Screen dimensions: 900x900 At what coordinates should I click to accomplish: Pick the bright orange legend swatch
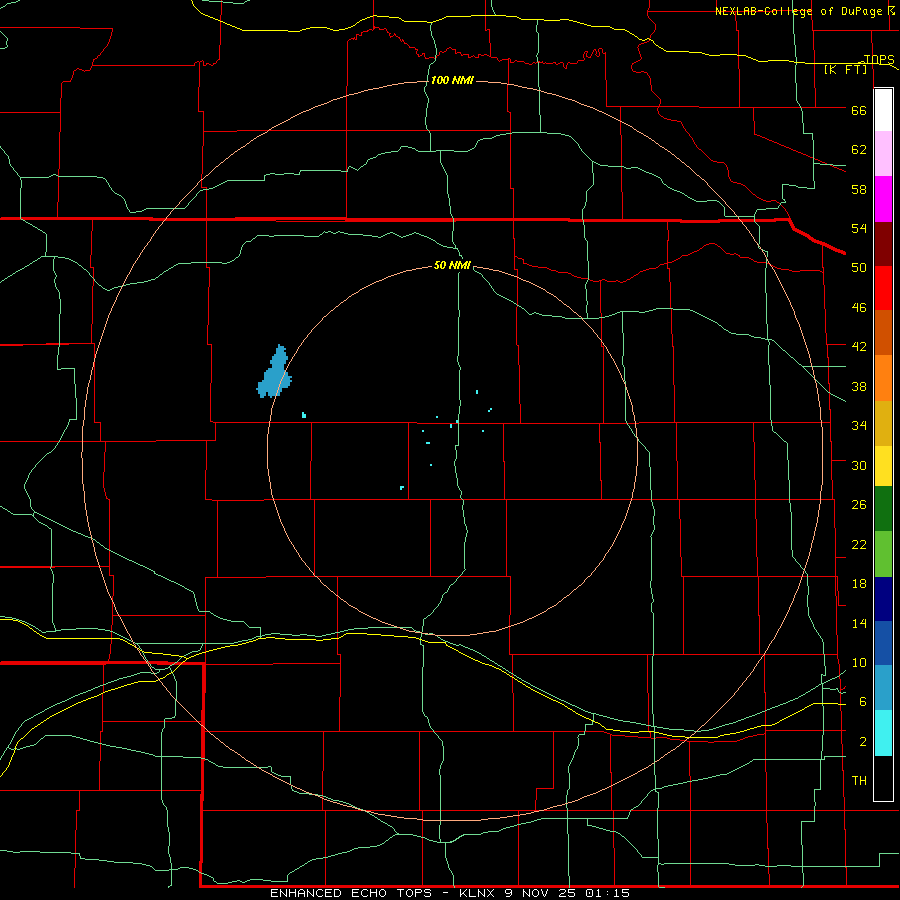point(883,378)
